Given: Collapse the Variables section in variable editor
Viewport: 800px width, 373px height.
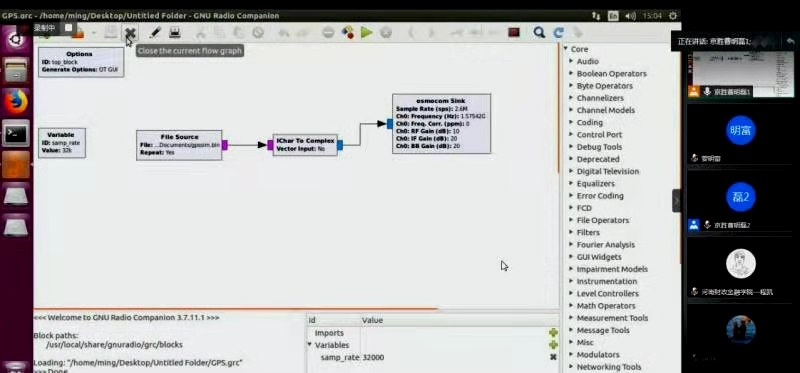Looking at the screenshot, I should pyautogui.click(x=309, y=345).
